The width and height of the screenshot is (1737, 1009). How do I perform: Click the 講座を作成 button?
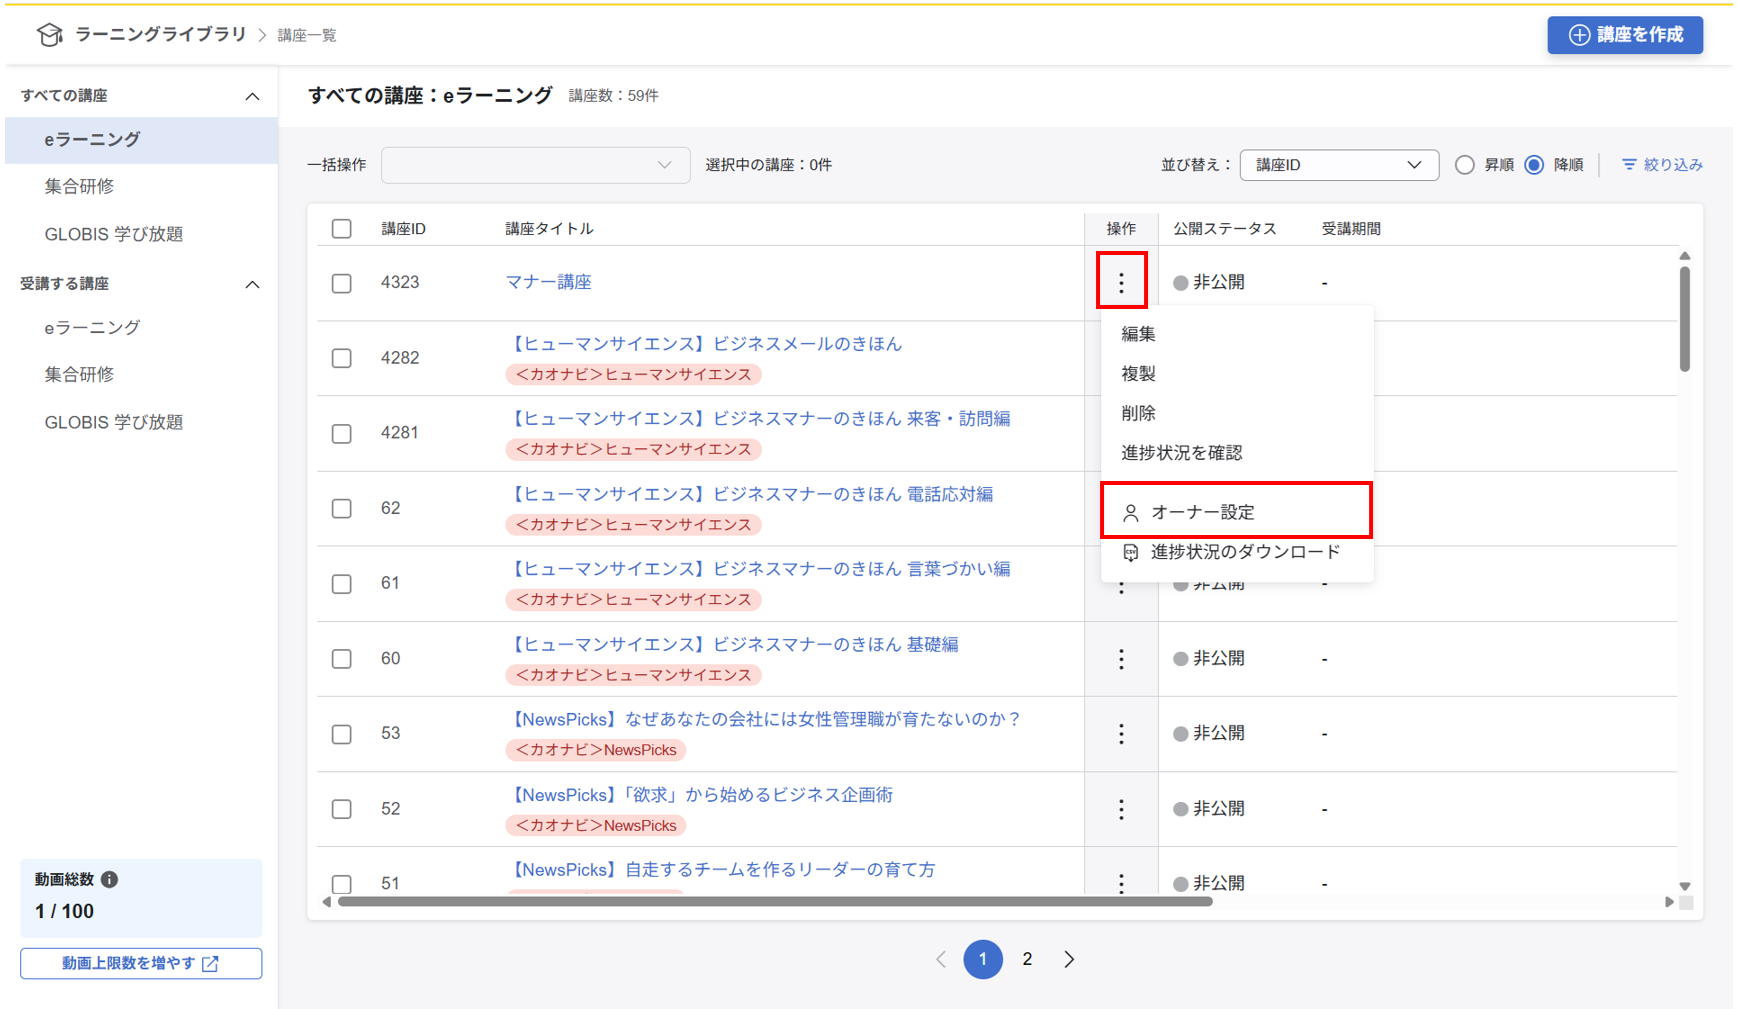click(1624, 35)
